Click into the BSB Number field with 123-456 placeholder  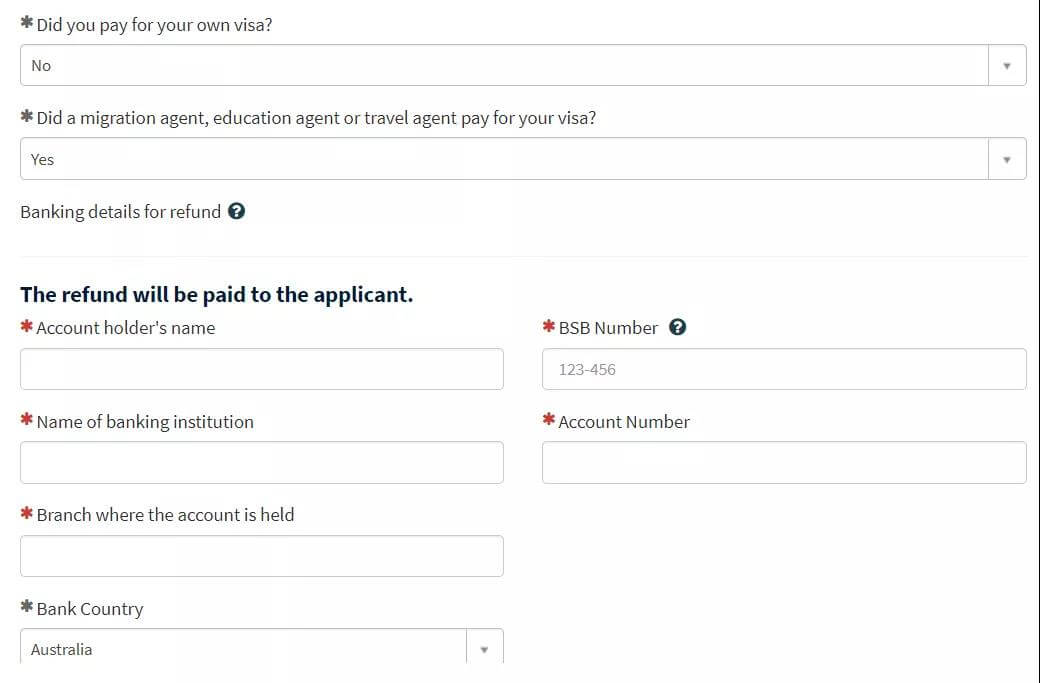[784, 369]
